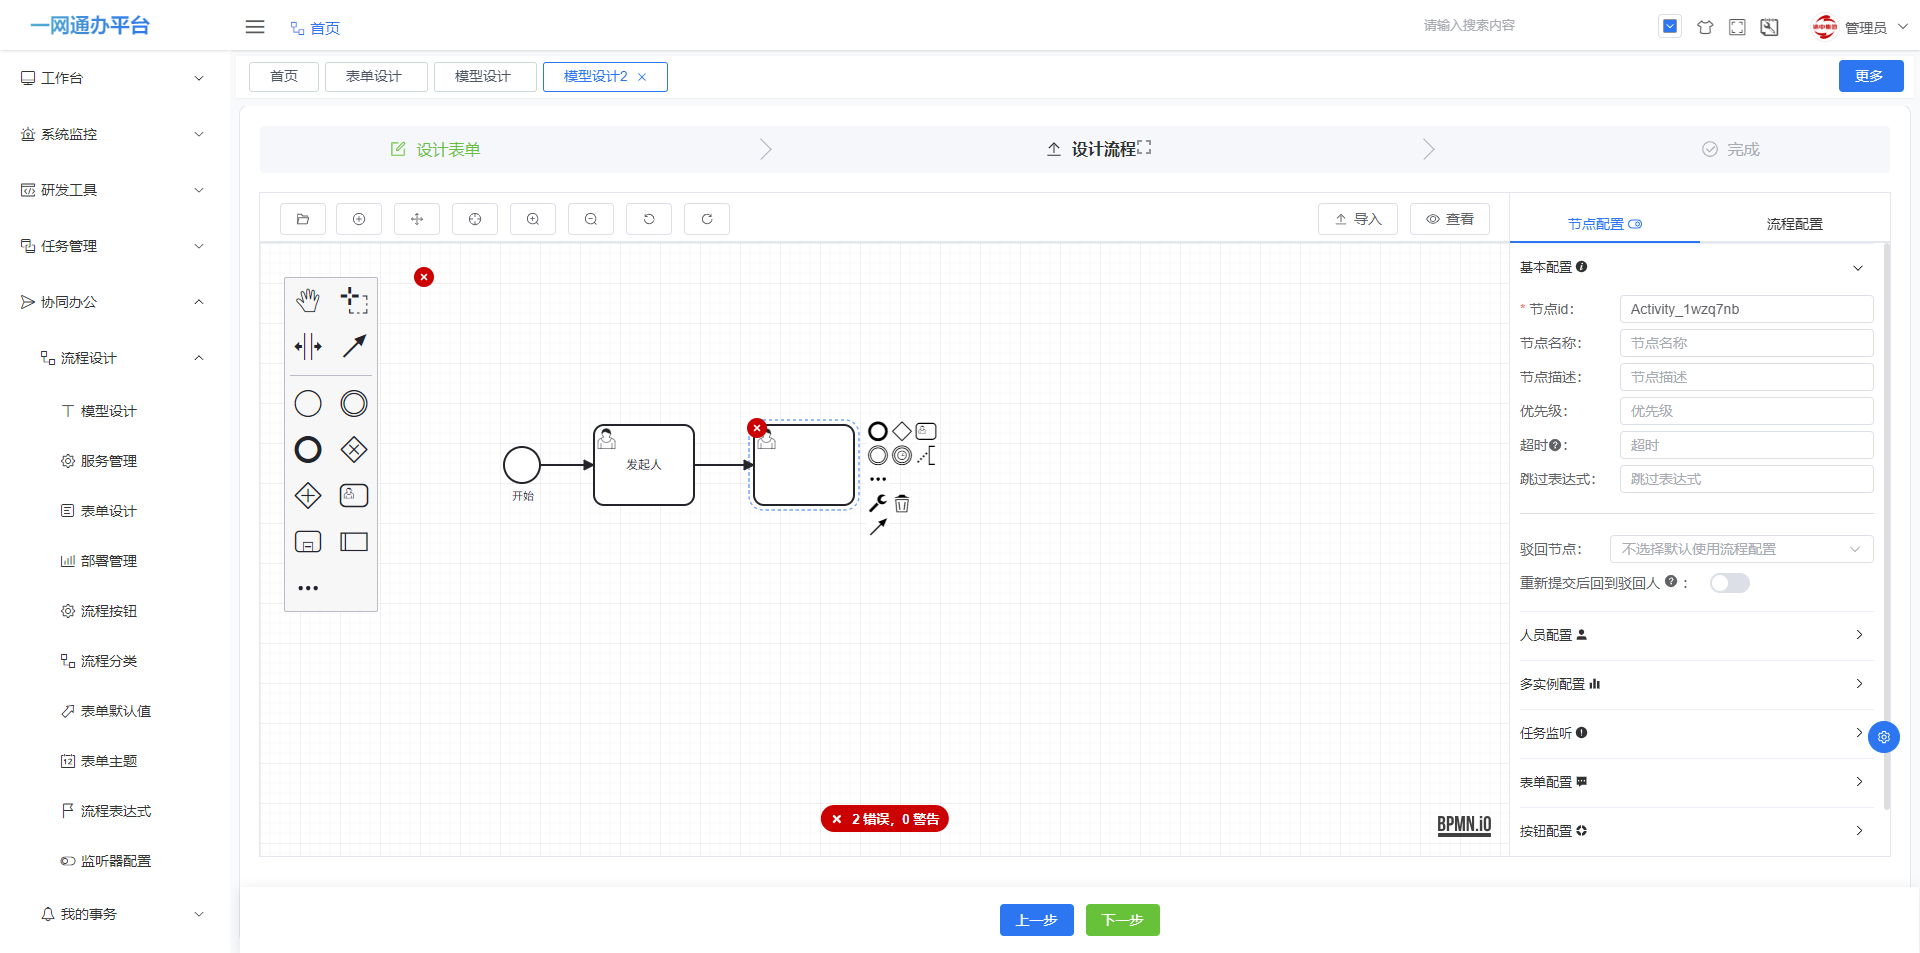Click the open file folder toolbar button
1920x953 pixels.
[303, 219]
